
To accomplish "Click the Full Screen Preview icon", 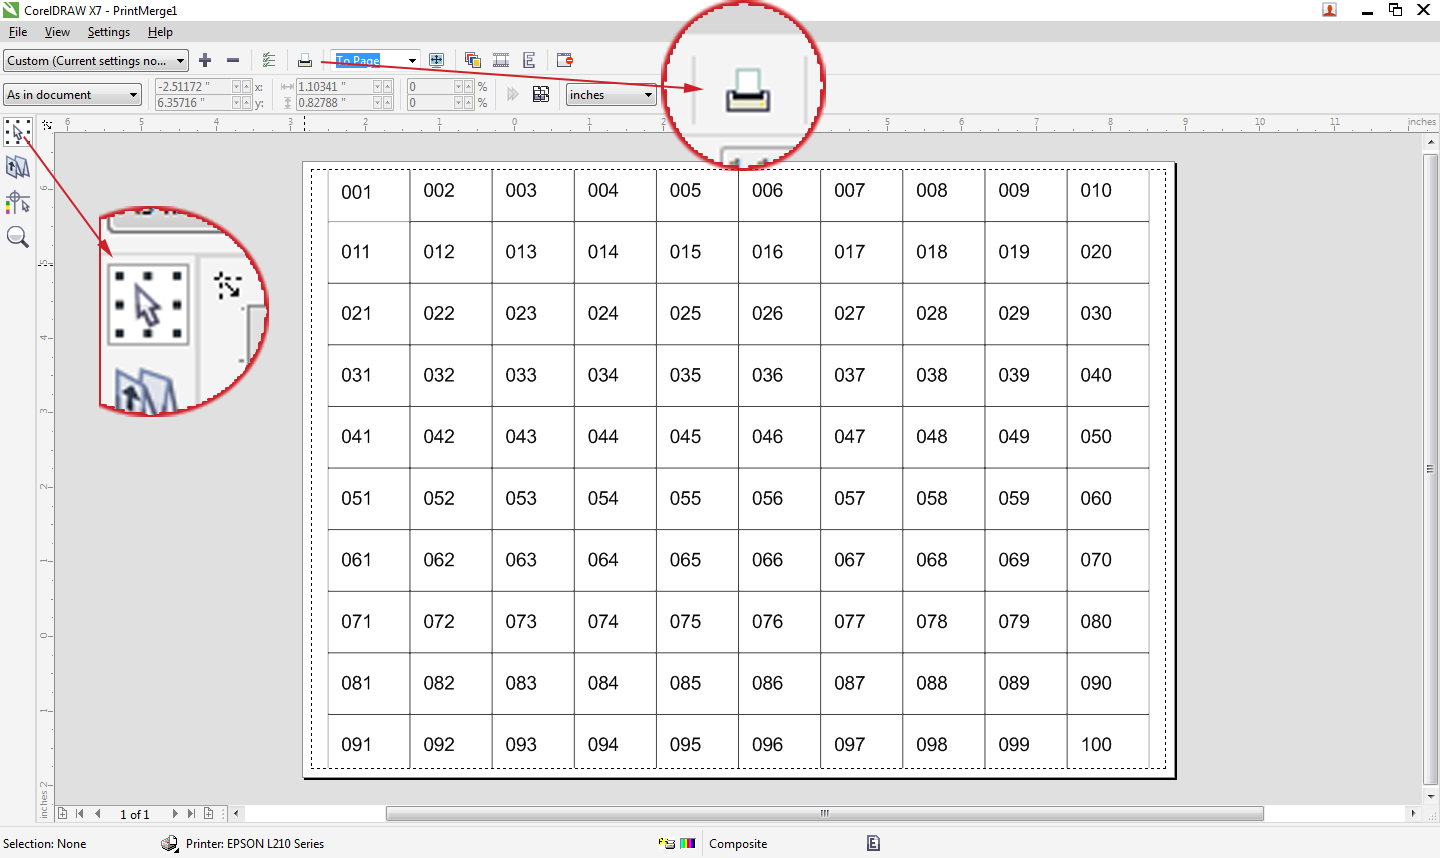I will 436,60.
